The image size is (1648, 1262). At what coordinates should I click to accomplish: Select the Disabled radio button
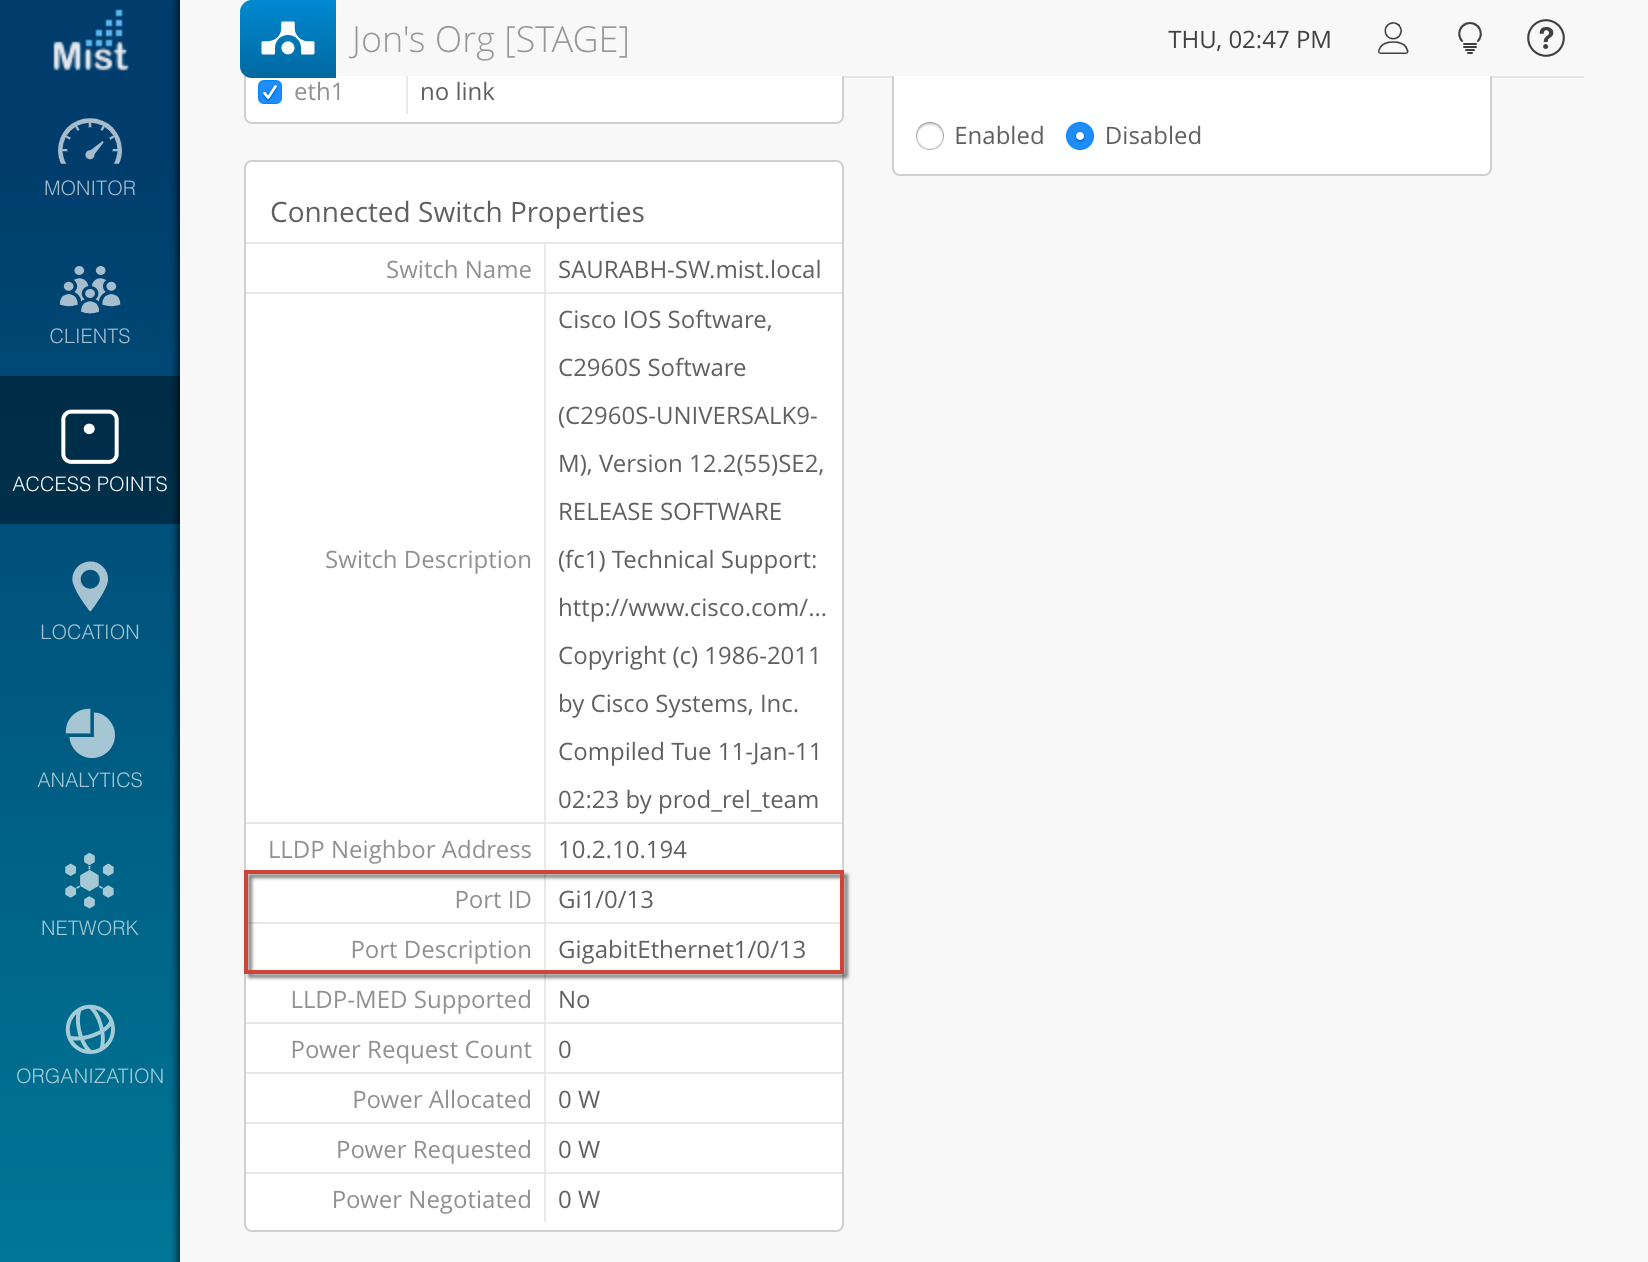[x=1080, y=136]
